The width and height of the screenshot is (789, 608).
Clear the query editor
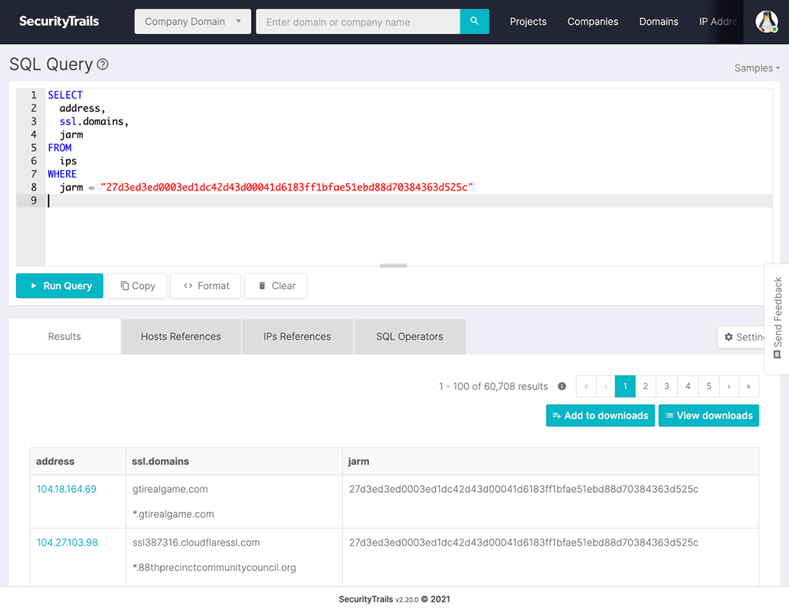(276, 286)
